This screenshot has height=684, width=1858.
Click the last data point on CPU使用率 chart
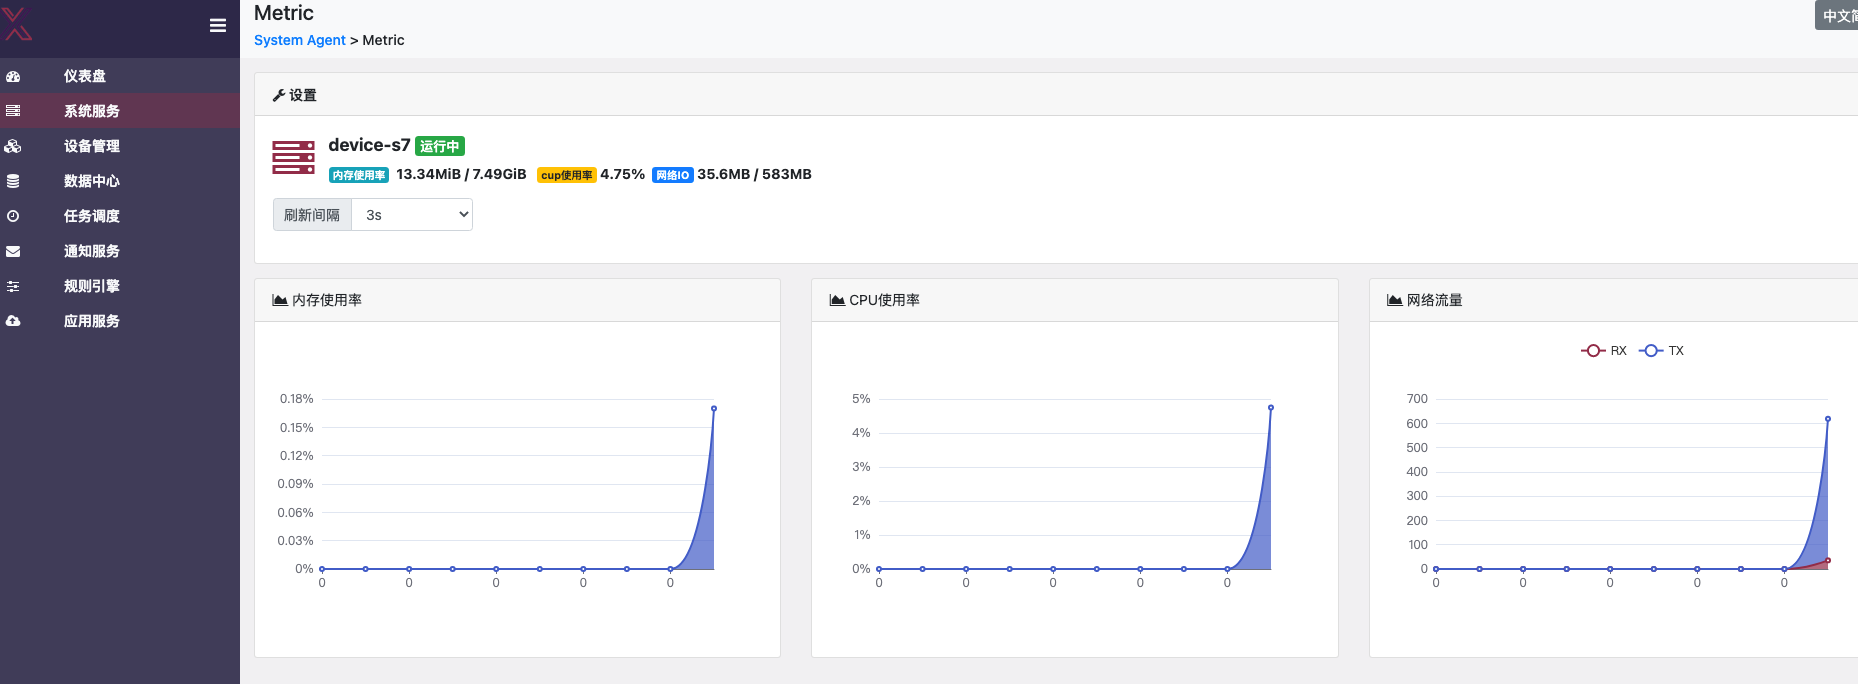1271,407
